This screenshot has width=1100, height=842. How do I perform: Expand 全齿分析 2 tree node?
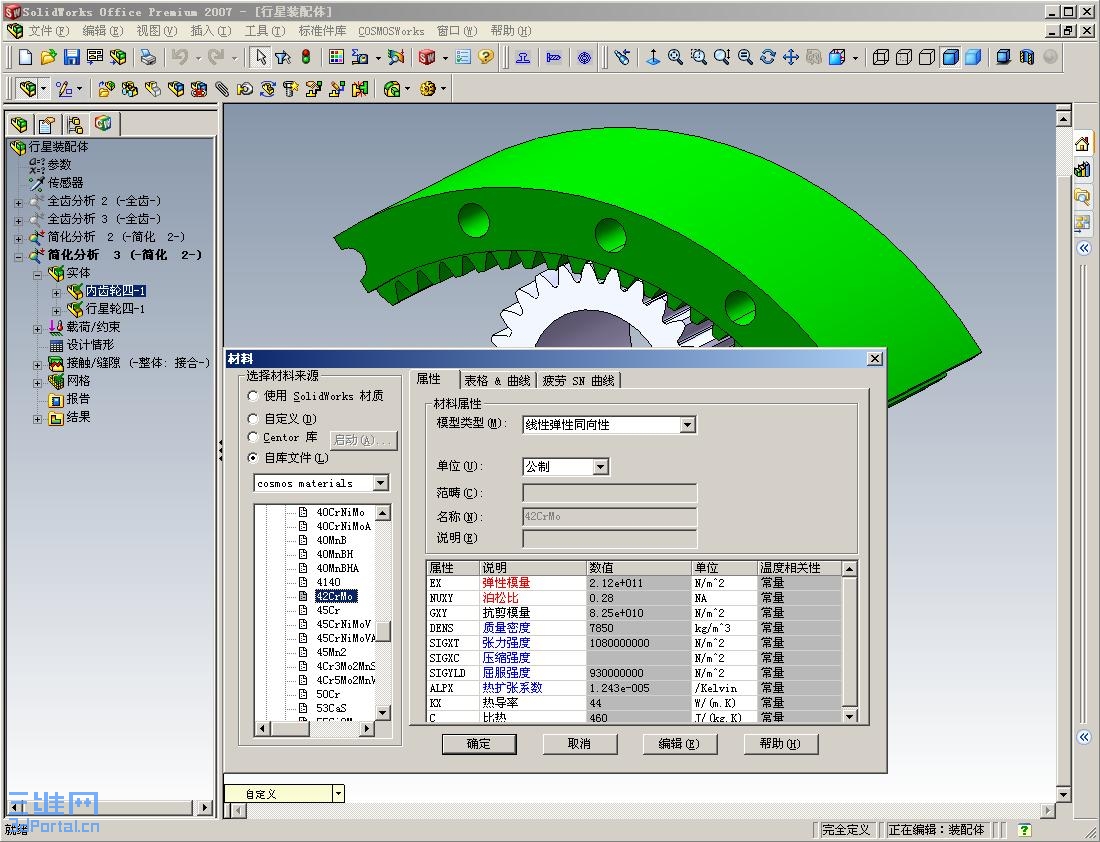pos(19,202)
